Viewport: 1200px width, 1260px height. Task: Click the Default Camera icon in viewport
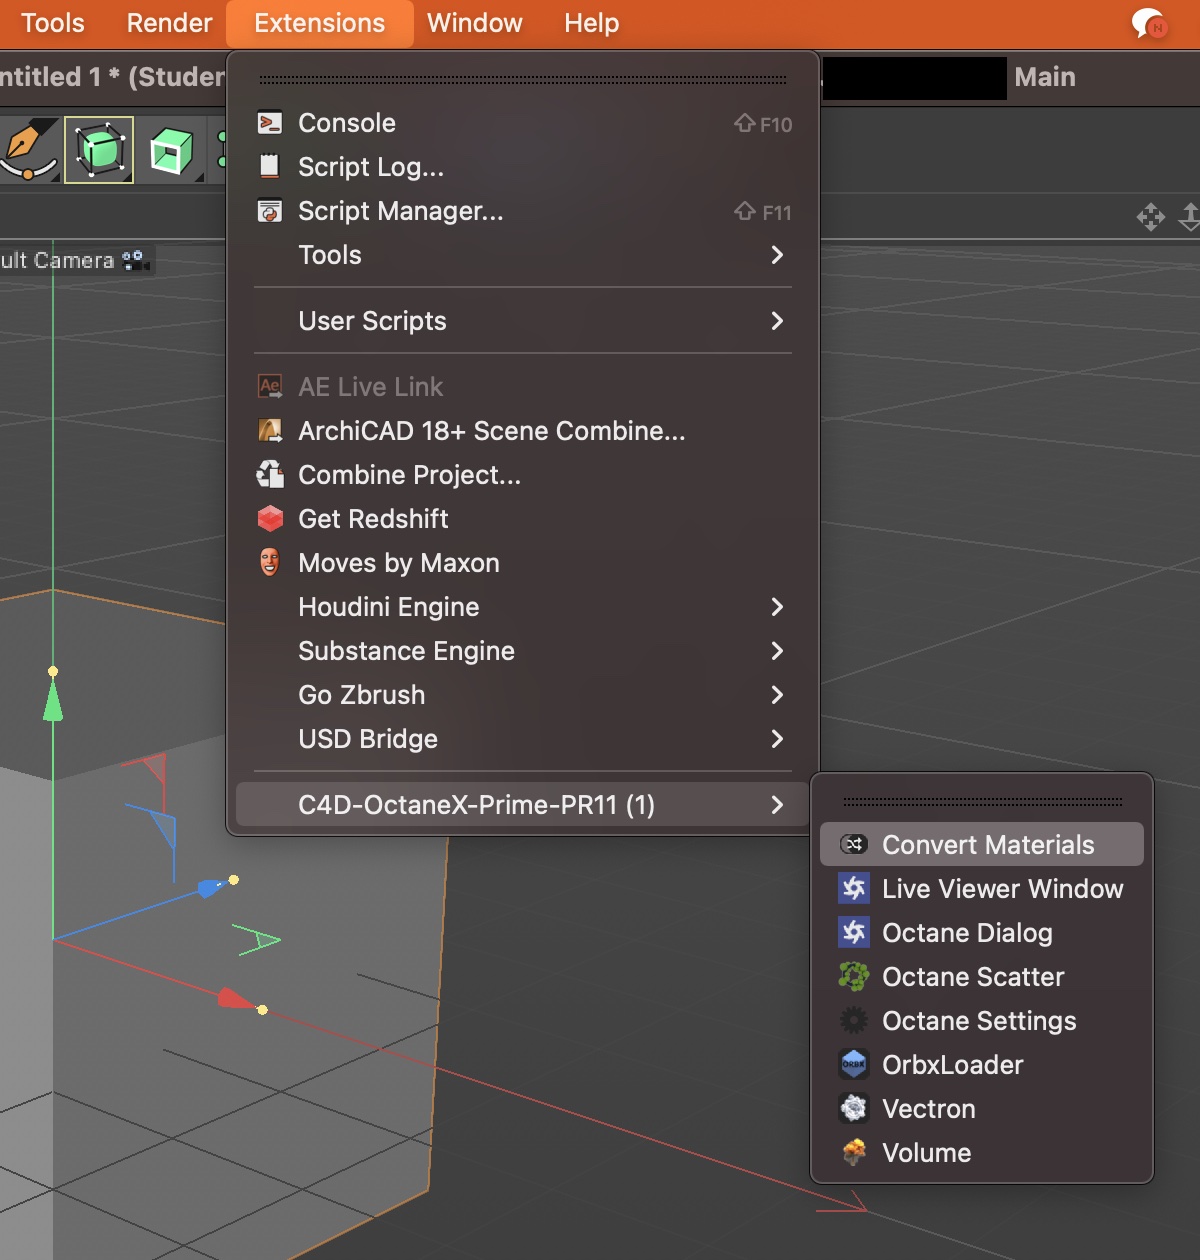coord(135,261)
